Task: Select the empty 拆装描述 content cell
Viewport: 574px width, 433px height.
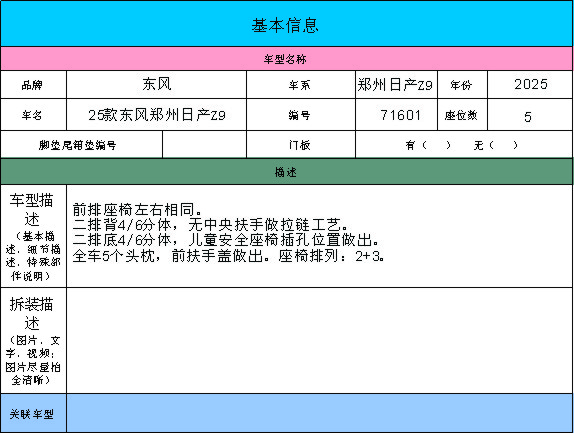Action: point(320,341)
